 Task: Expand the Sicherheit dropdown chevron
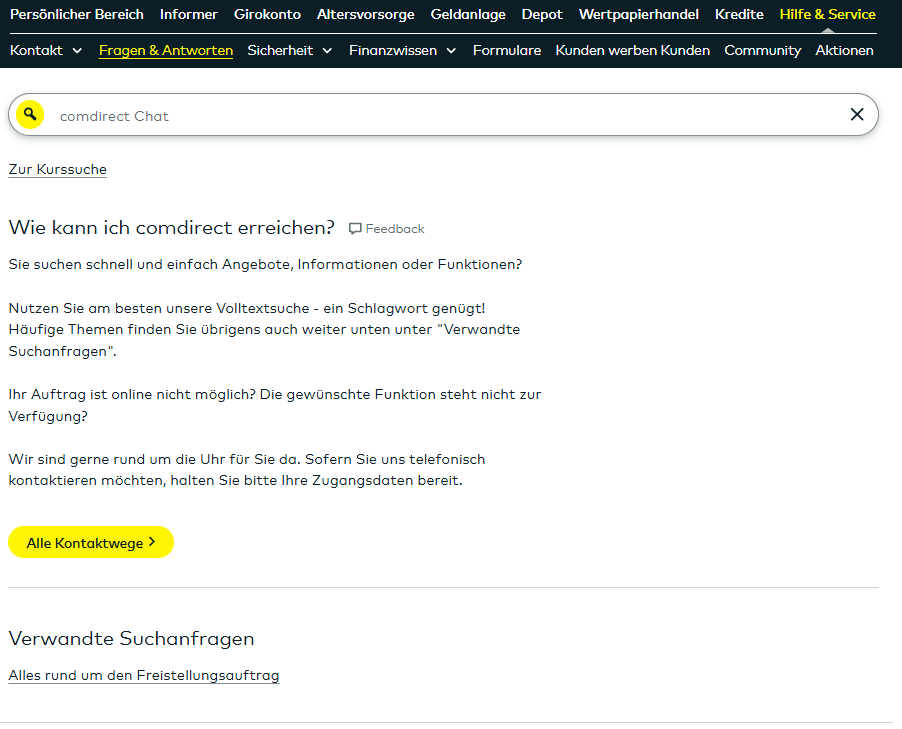coord(327,51)
